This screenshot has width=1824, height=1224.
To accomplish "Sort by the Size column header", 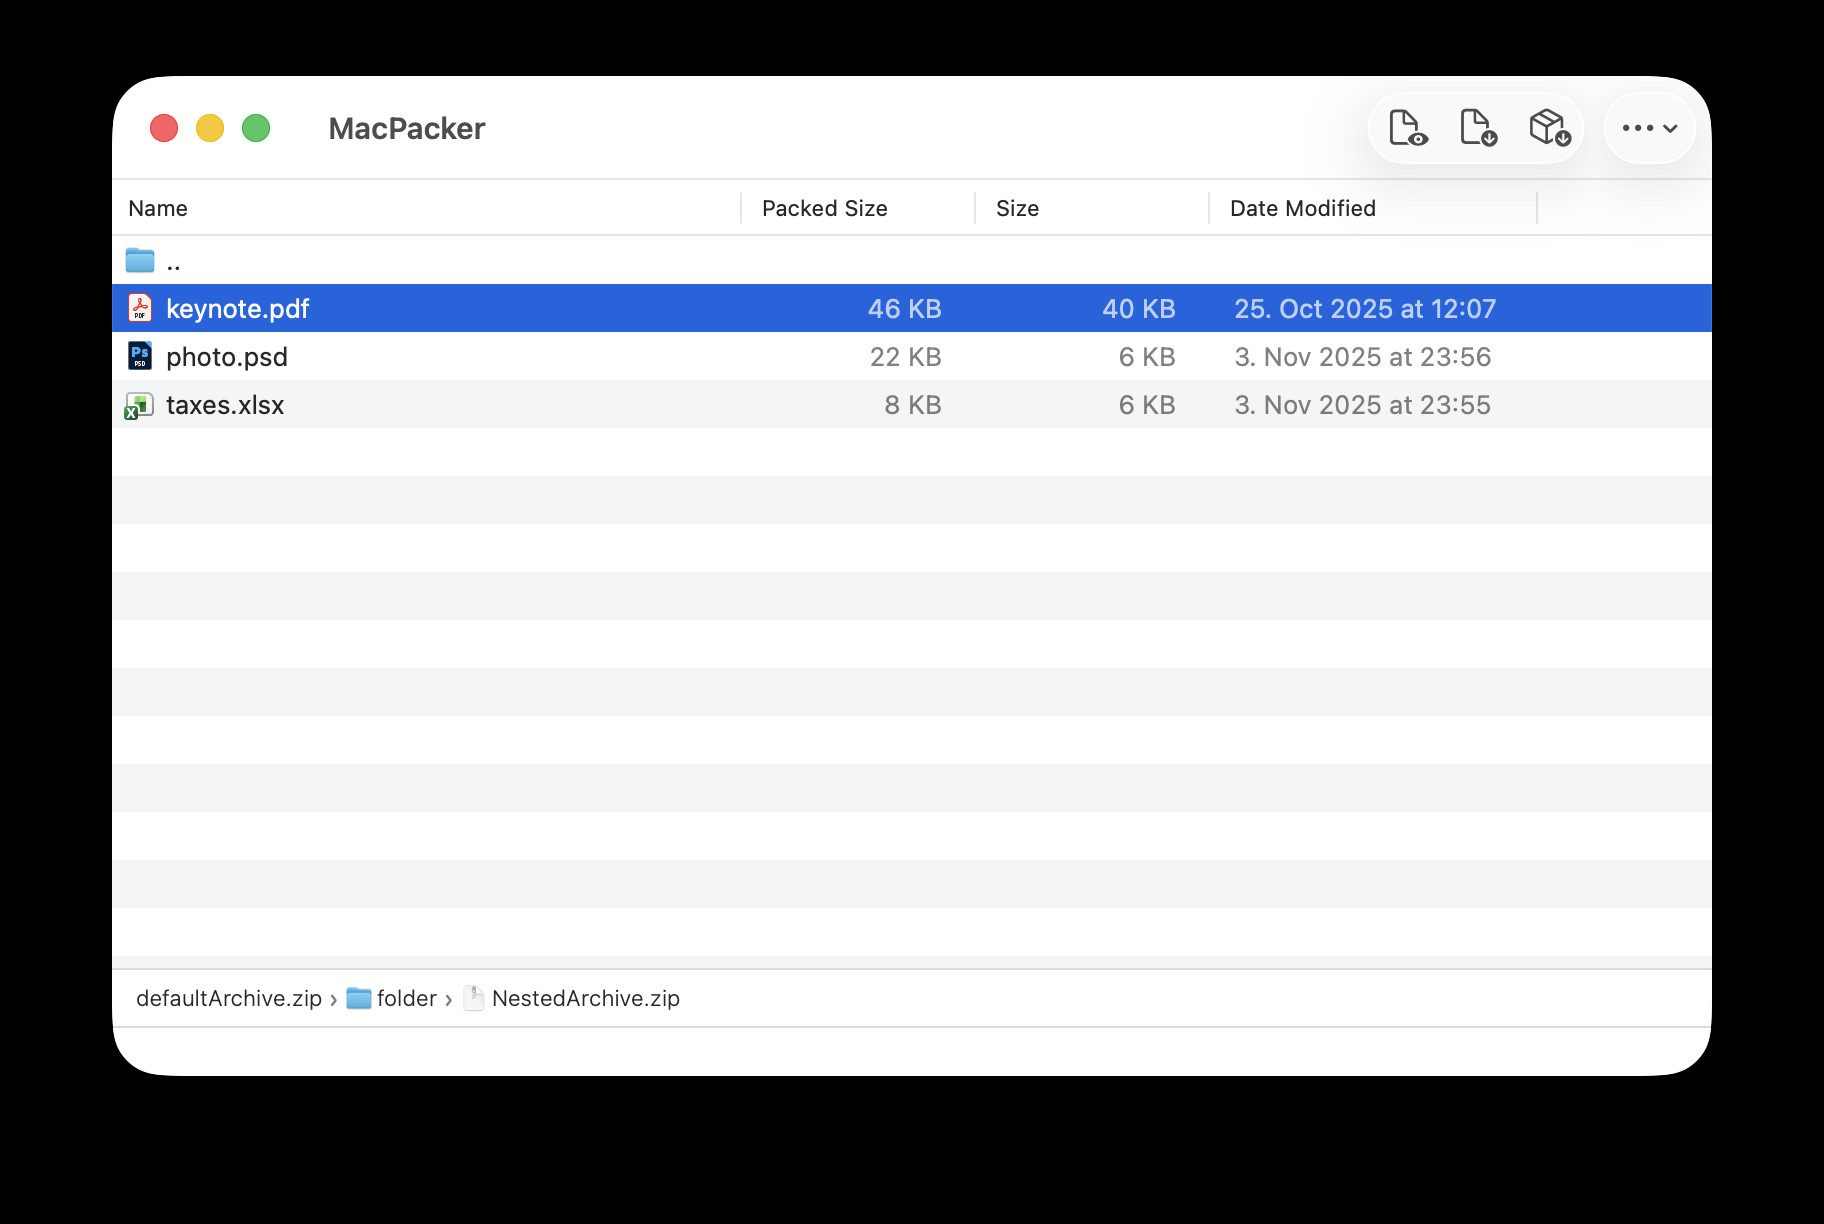I will point(1017,208).
